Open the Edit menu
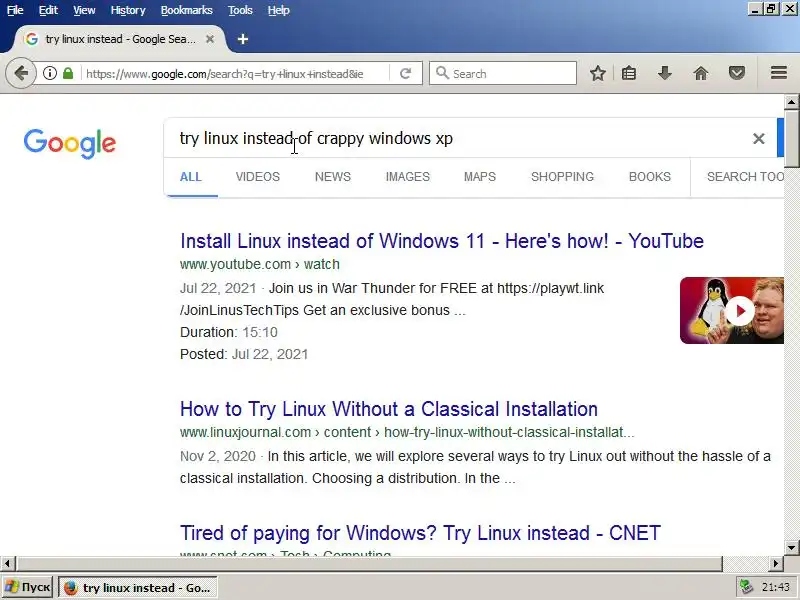This screenshot has height=600, width=800. (48, 10)
